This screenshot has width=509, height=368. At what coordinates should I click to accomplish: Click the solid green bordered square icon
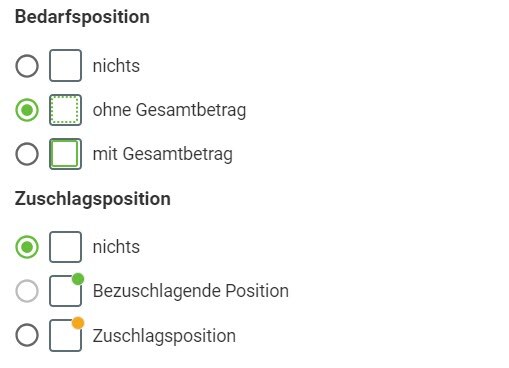[x=65, y=154]
